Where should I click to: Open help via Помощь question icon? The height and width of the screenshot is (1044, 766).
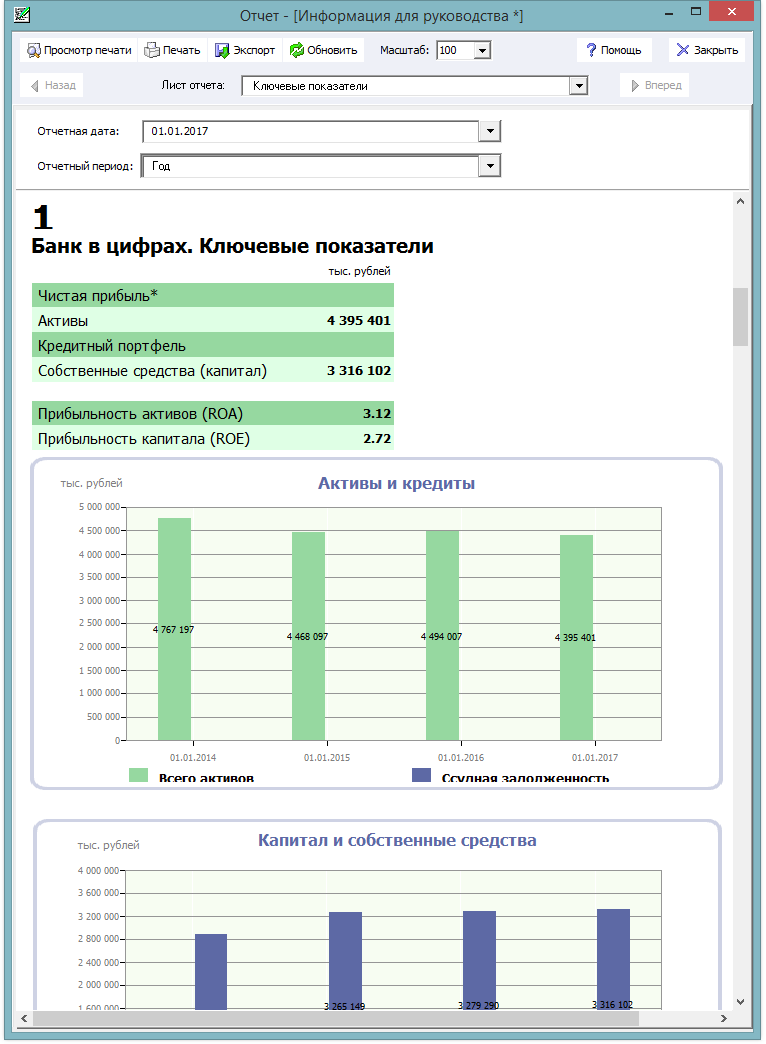pos(613,50)
